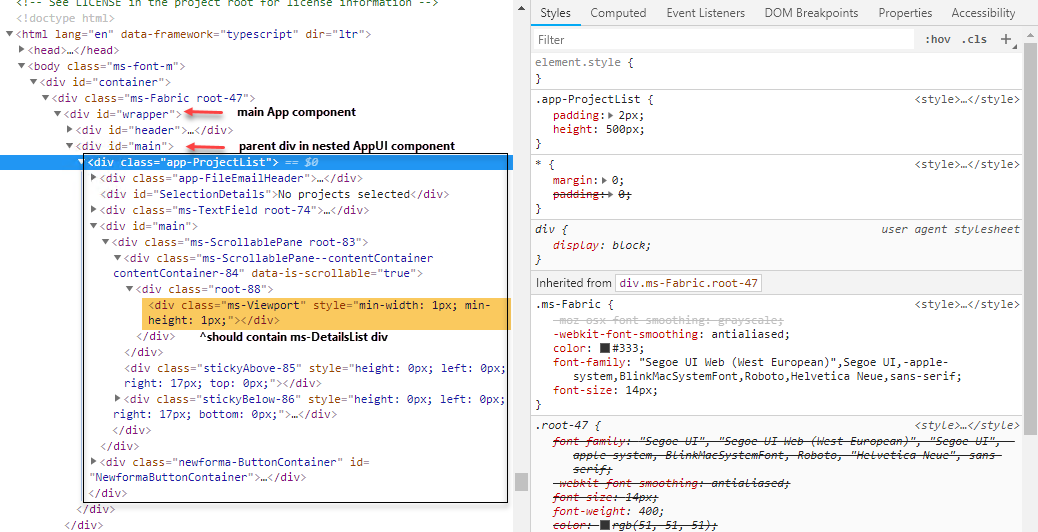Click the element.style rule block
1038x532 pixels.
pyautogui.click(x=777, y=70)
